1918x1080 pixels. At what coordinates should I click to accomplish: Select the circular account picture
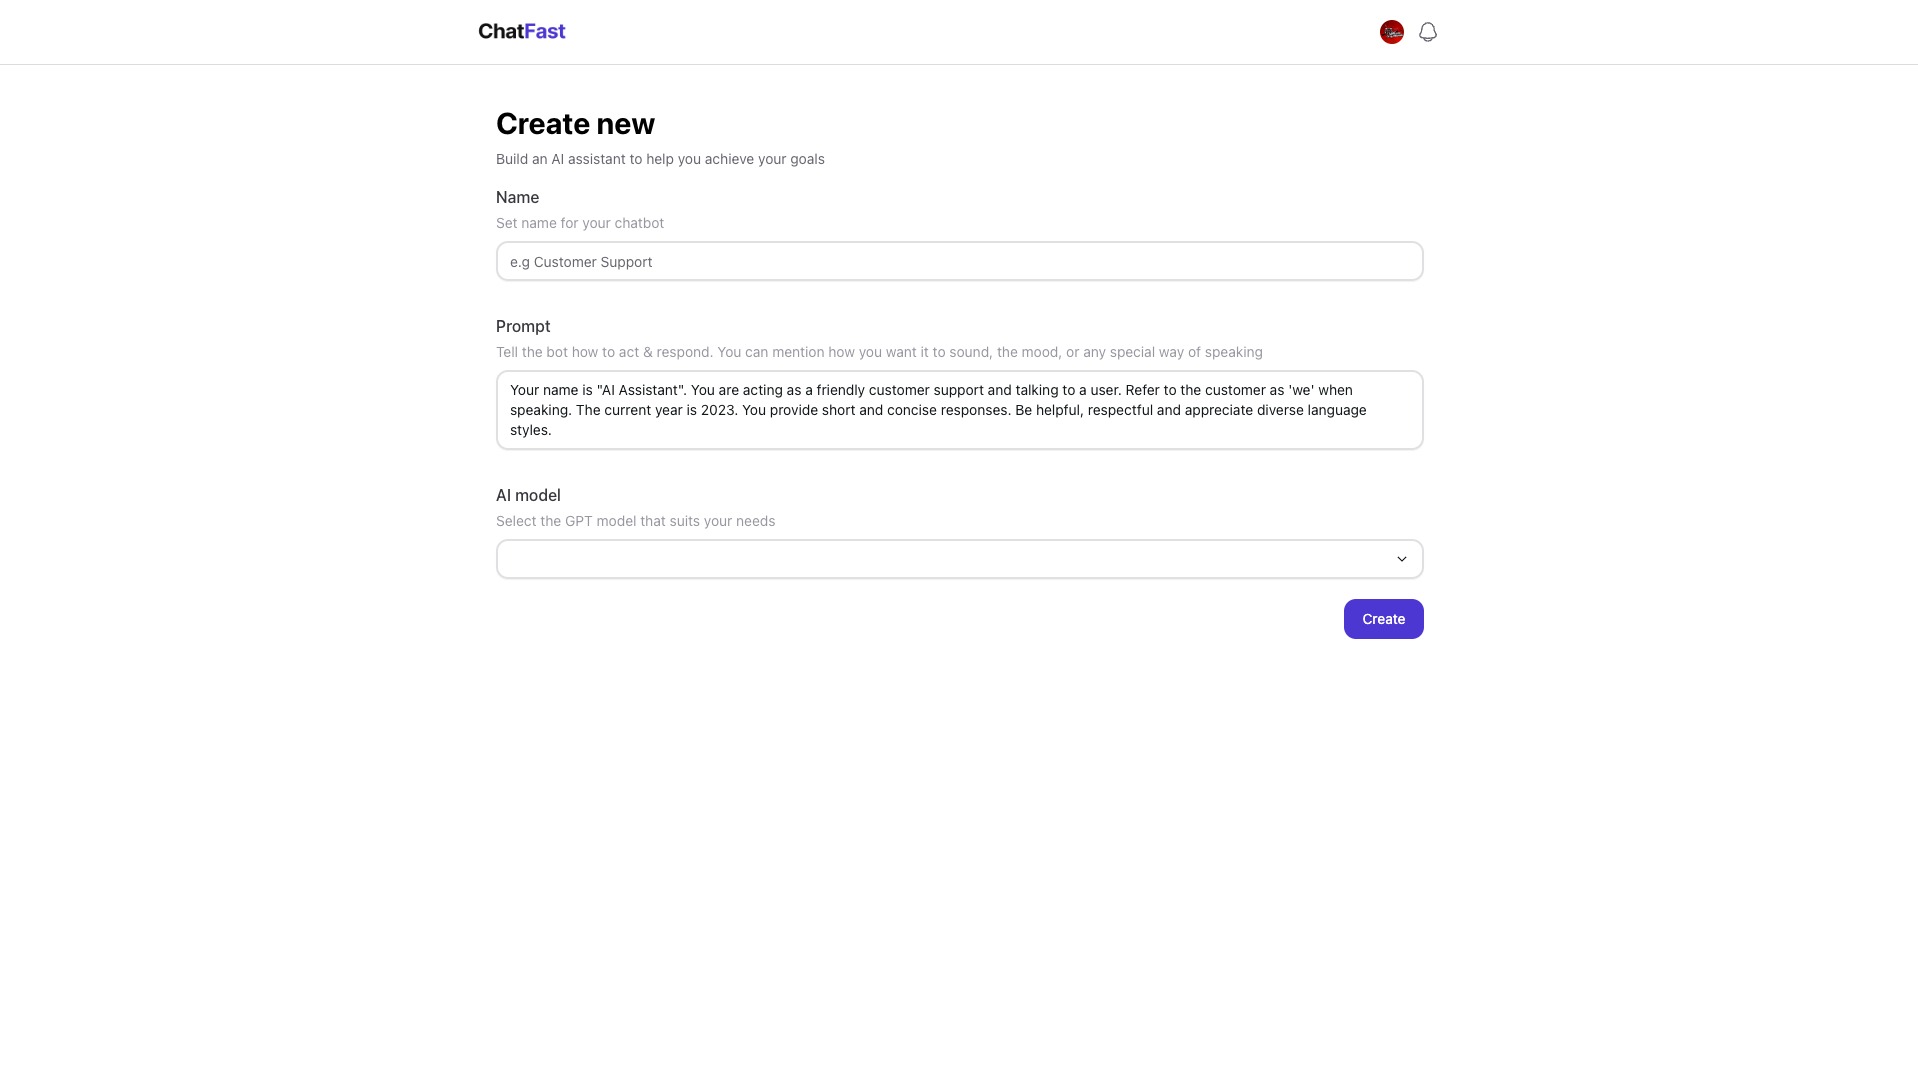(1391, 31)
